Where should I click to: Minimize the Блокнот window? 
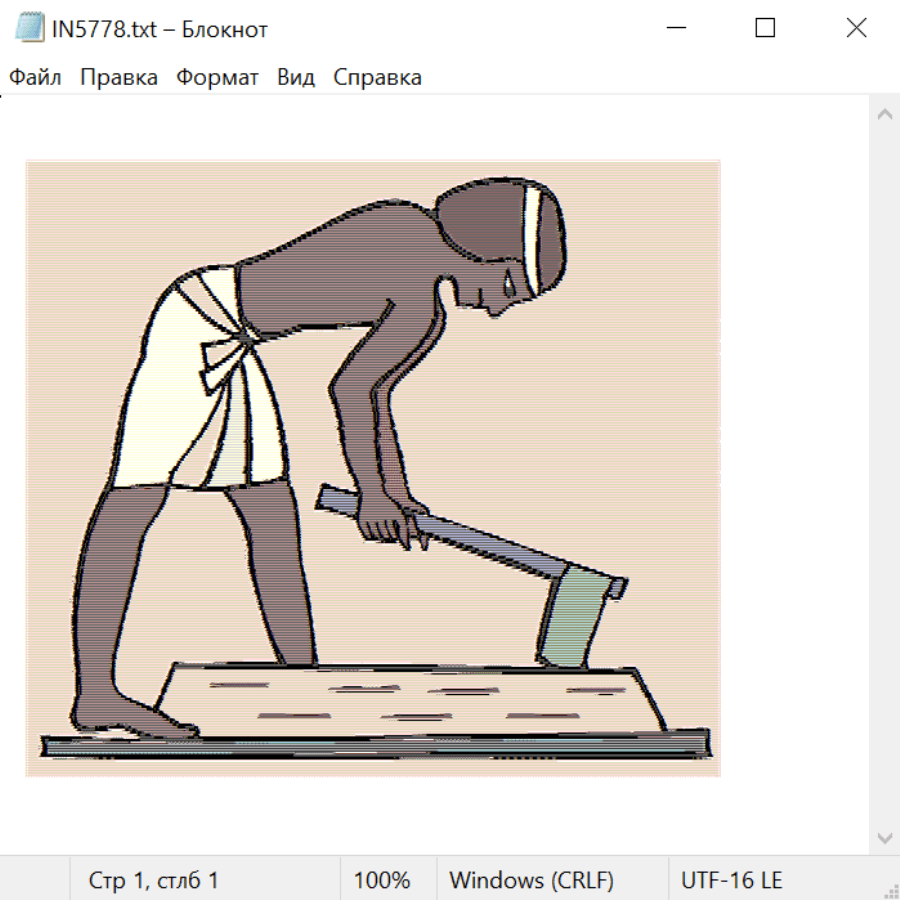[x=675, y=29]
